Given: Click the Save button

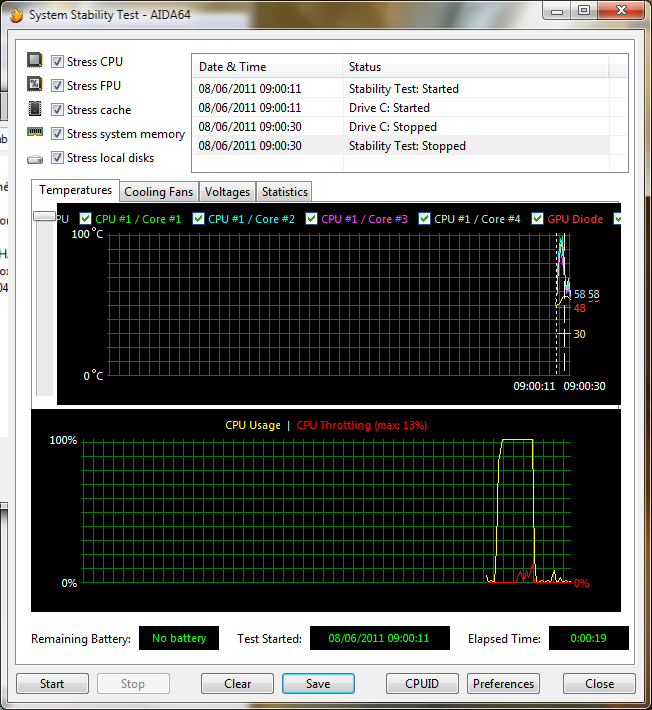Looking at the screenshot, I should 318,683.
